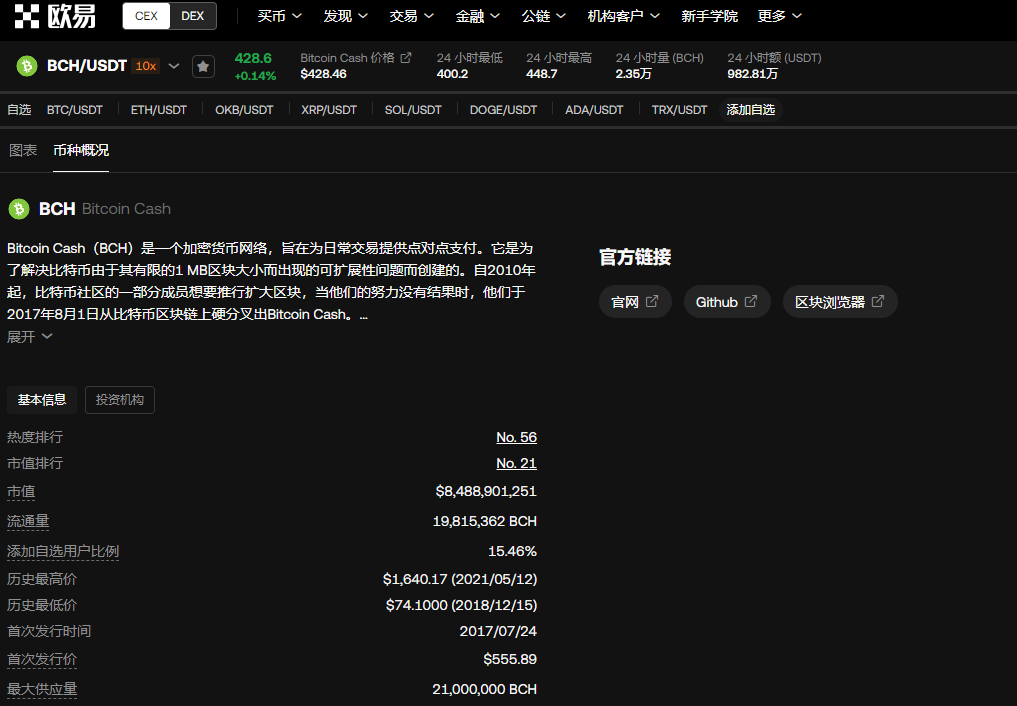Switch to the 图表 tab
Viewport: 1017px width, 706px height.
point(23,150)
